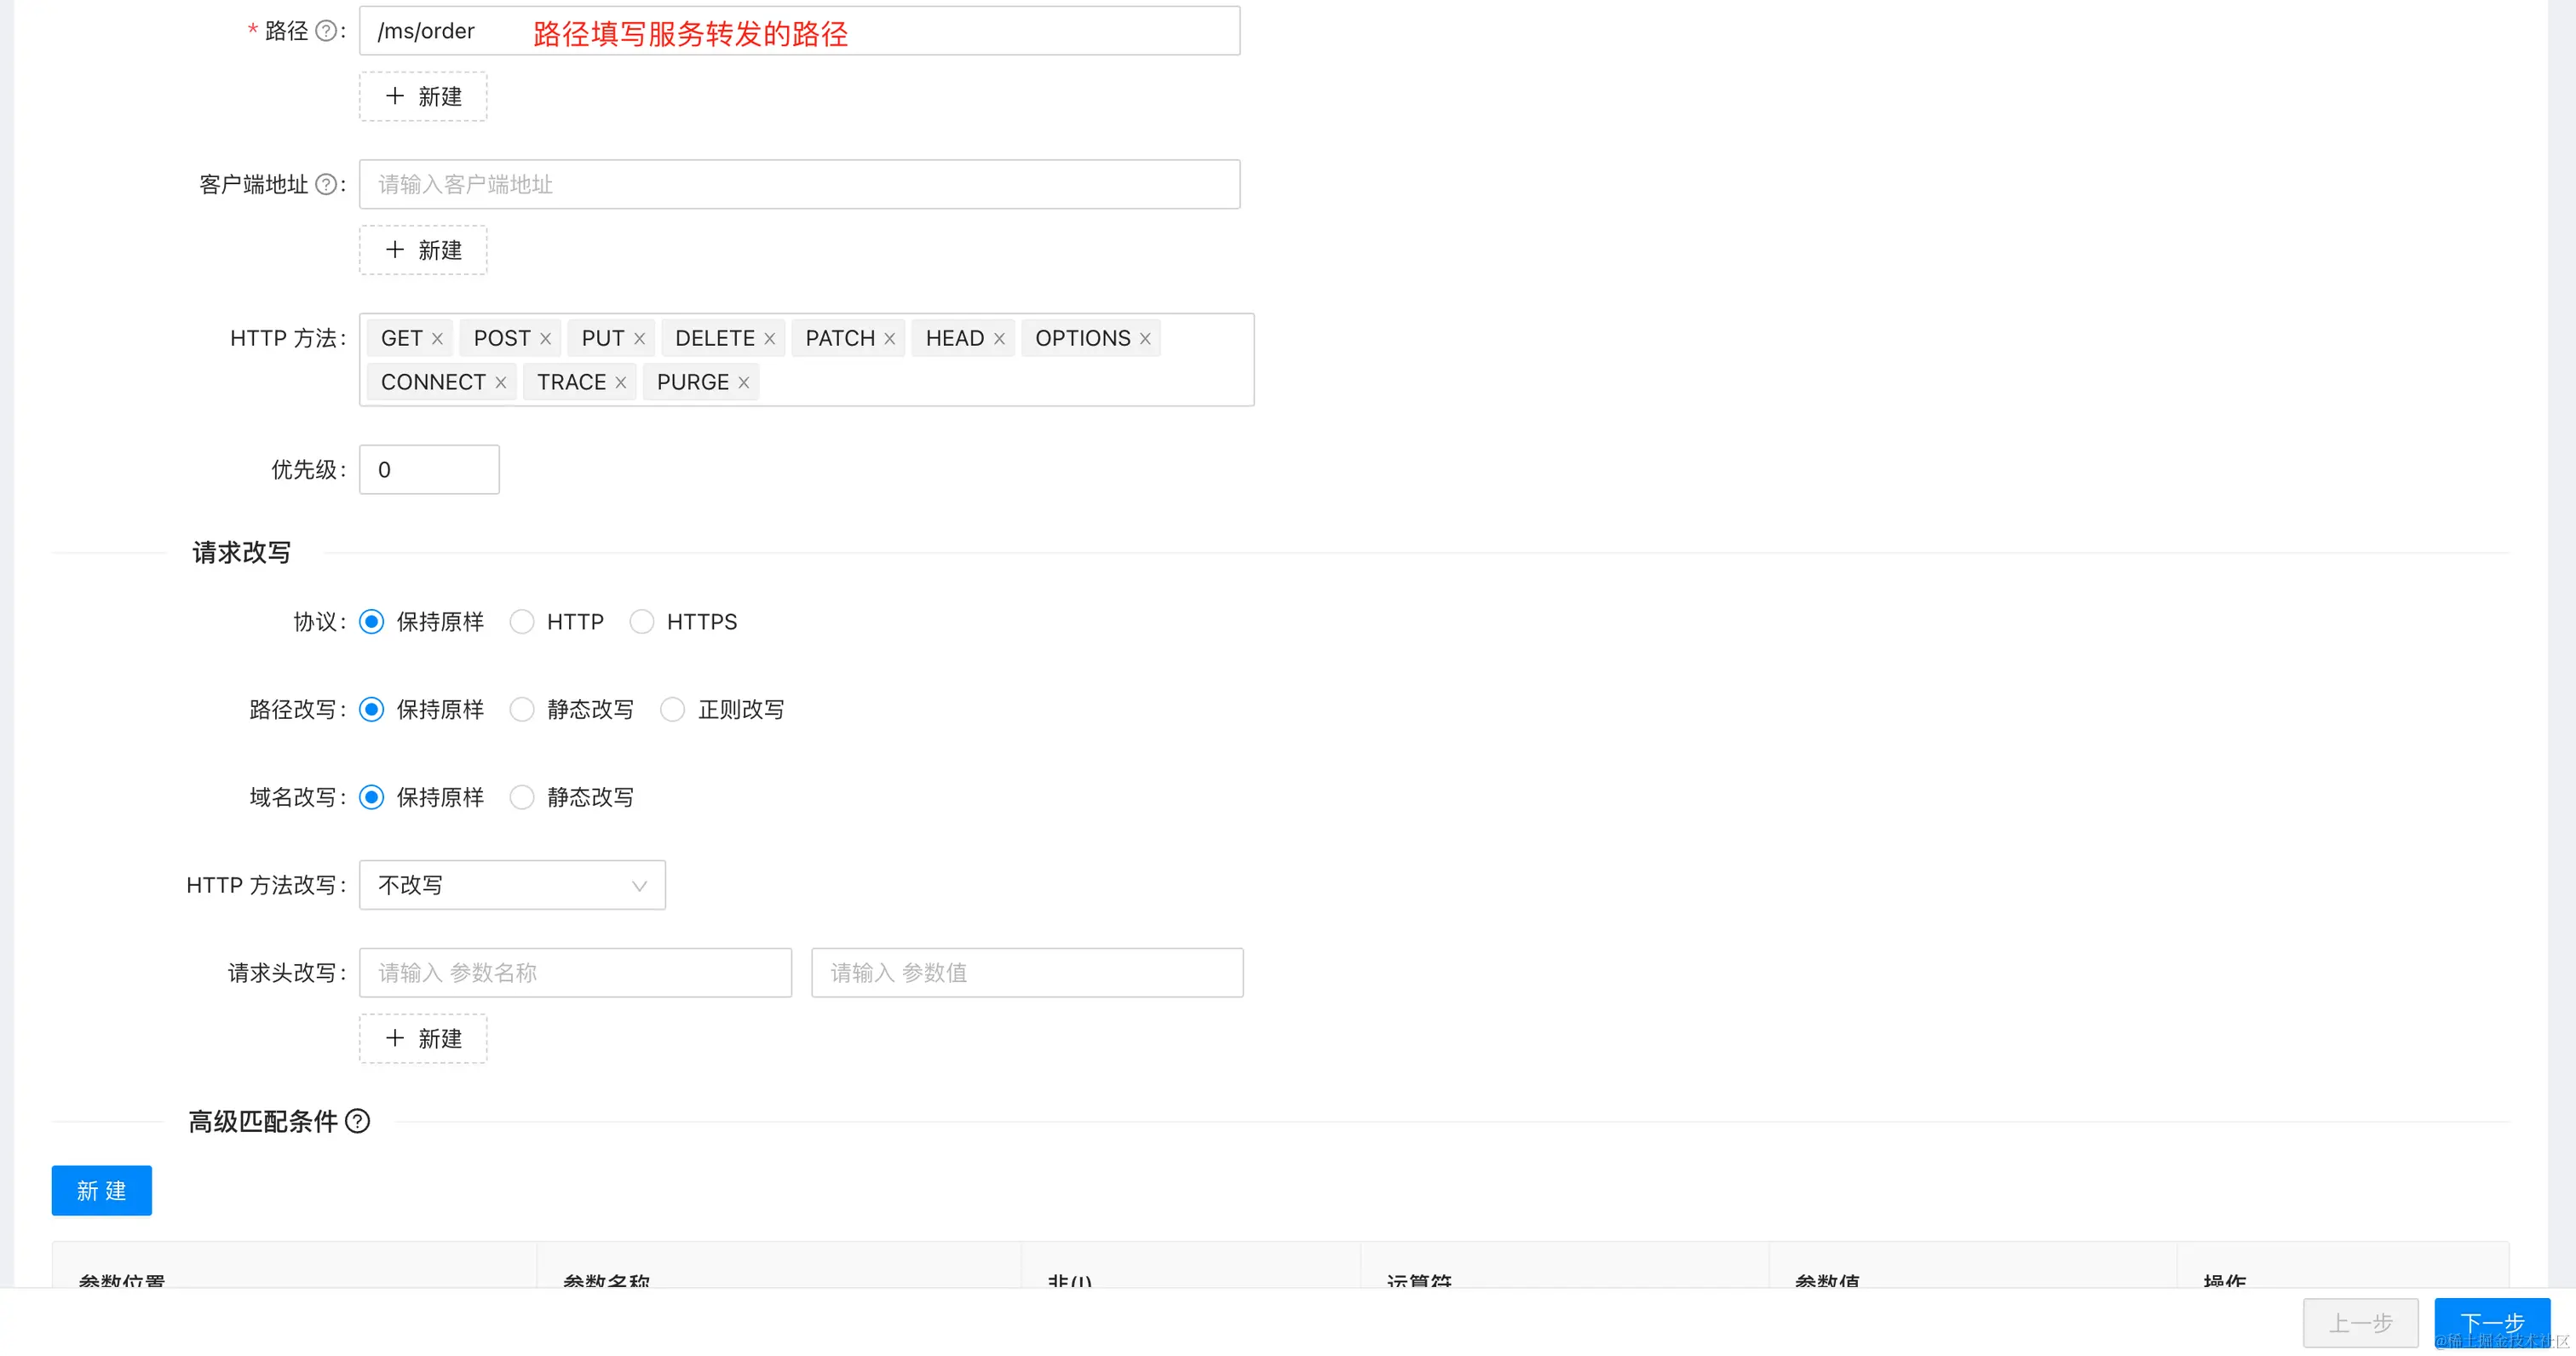This screenshot has height=1356, width=2576.
Task: Remove the DELETE method tag
Action: point(769,339)
